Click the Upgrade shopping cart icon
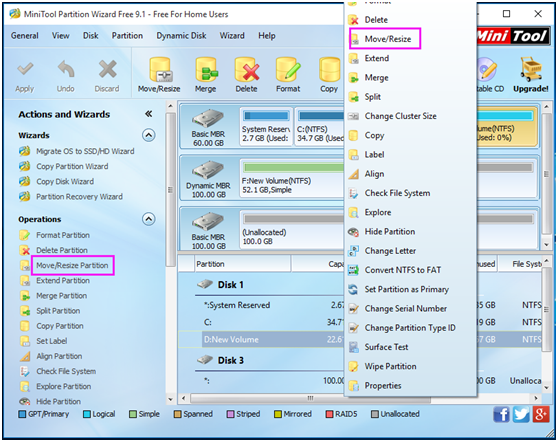Viewport: 558px width, 442px height. [531, 69]
